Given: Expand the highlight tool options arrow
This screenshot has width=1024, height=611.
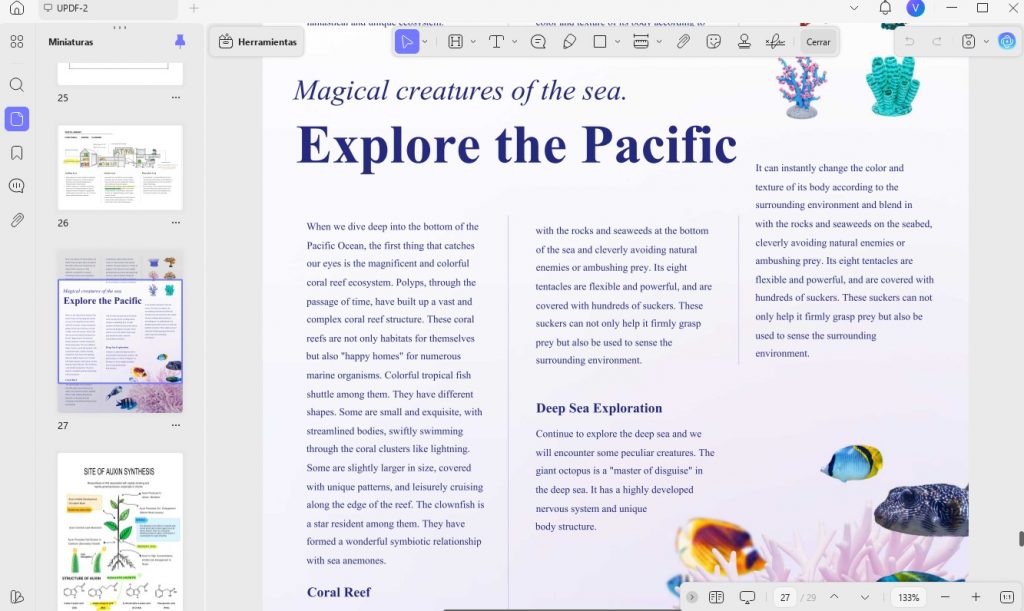Looking at the screenshot, I should pos(473,42).
